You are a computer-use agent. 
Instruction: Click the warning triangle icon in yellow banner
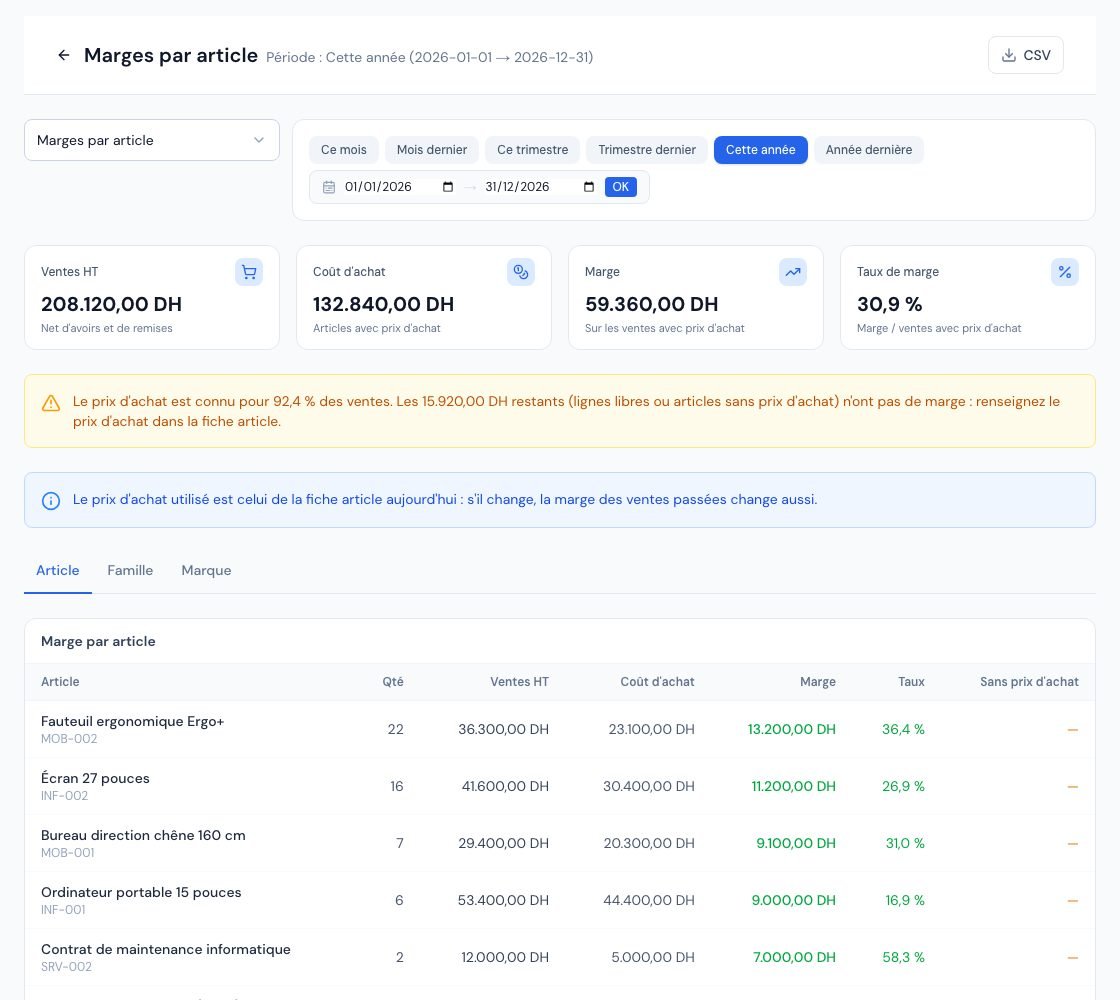pyautogui.click(x=51, y=404)
